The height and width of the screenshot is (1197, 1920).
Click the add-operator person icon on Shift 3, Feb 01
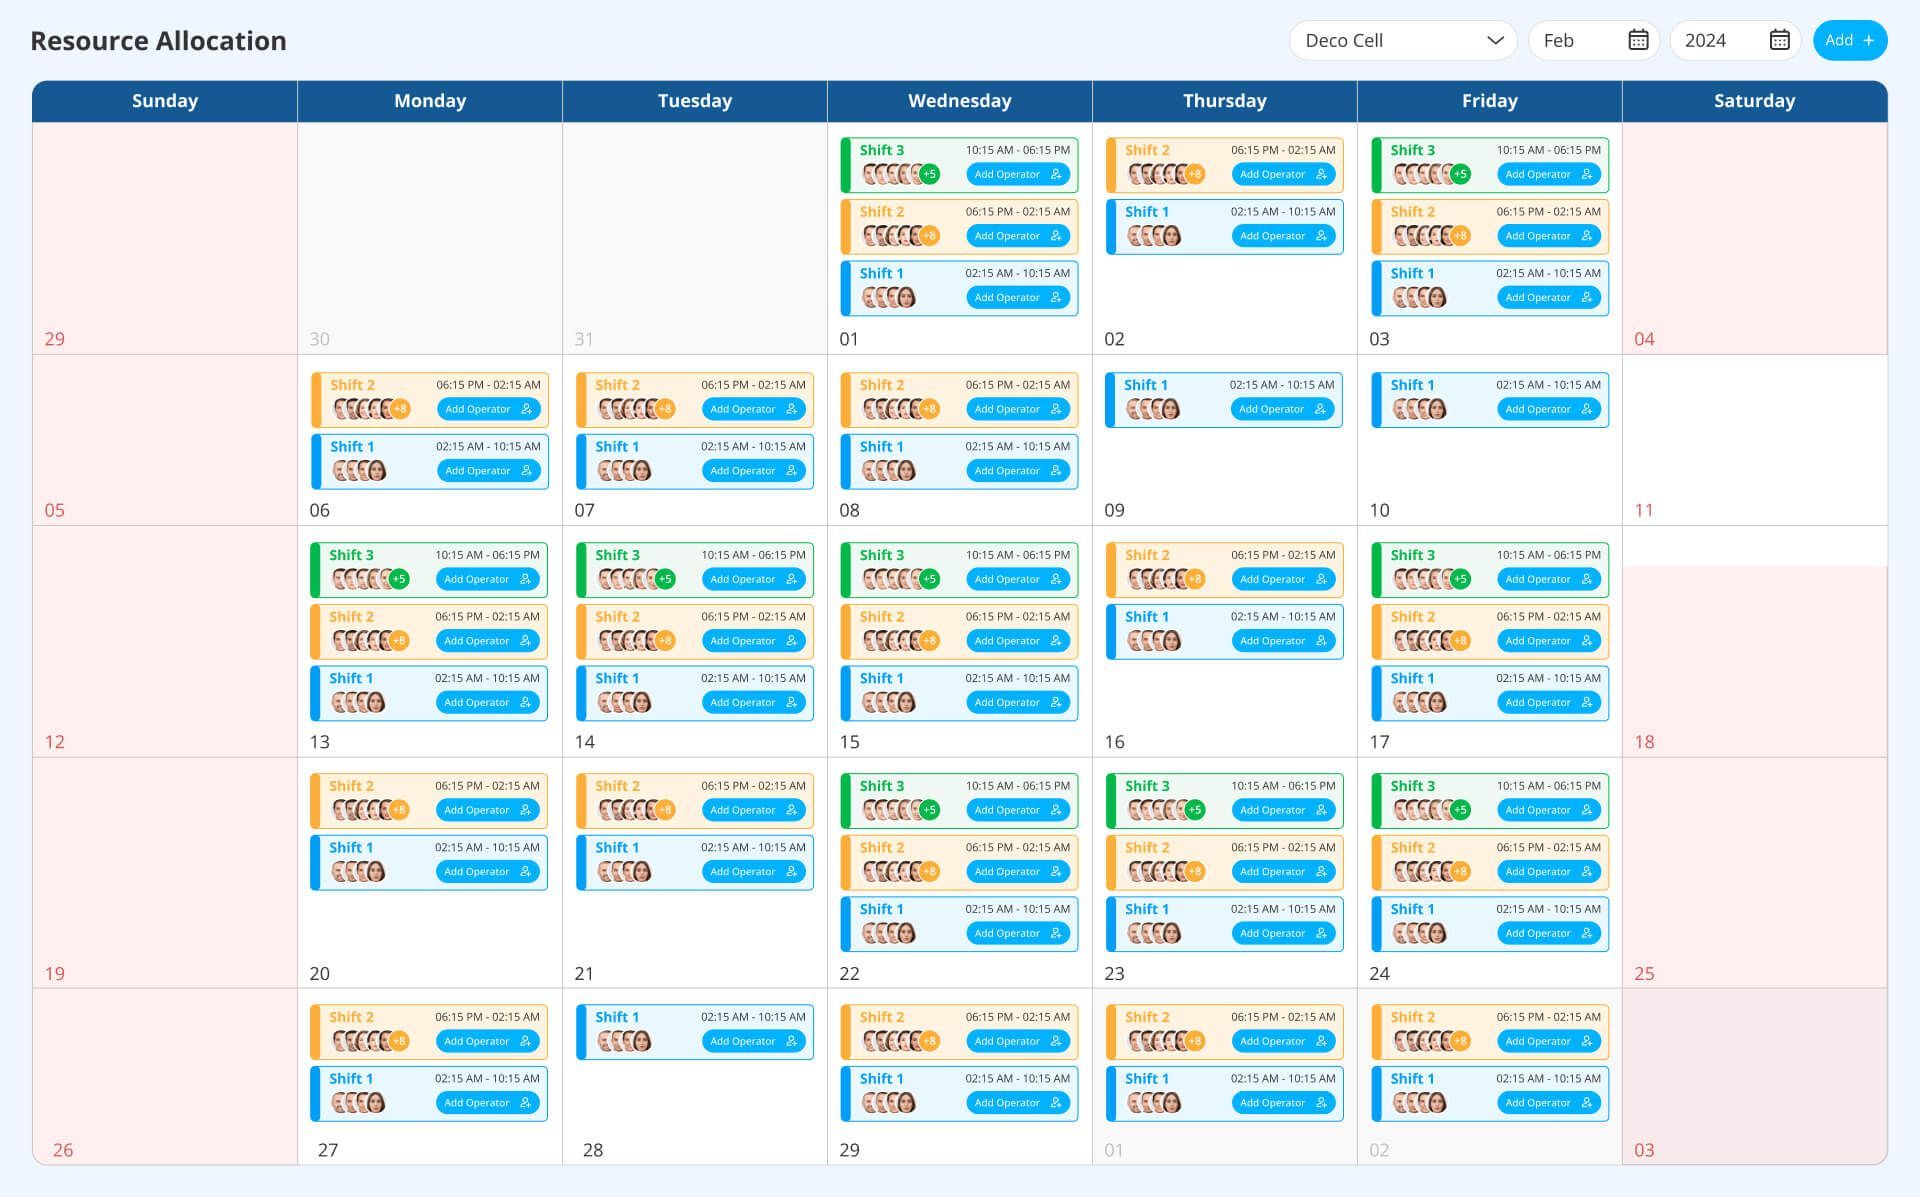click(x=1057, y=174)
